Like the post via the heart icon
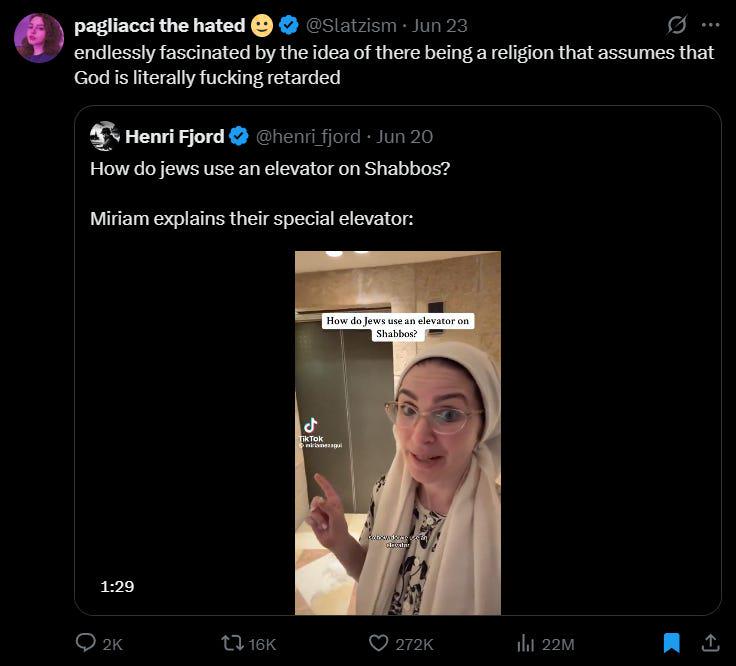Viewport: 736px width, 666px height. point(378,643)
